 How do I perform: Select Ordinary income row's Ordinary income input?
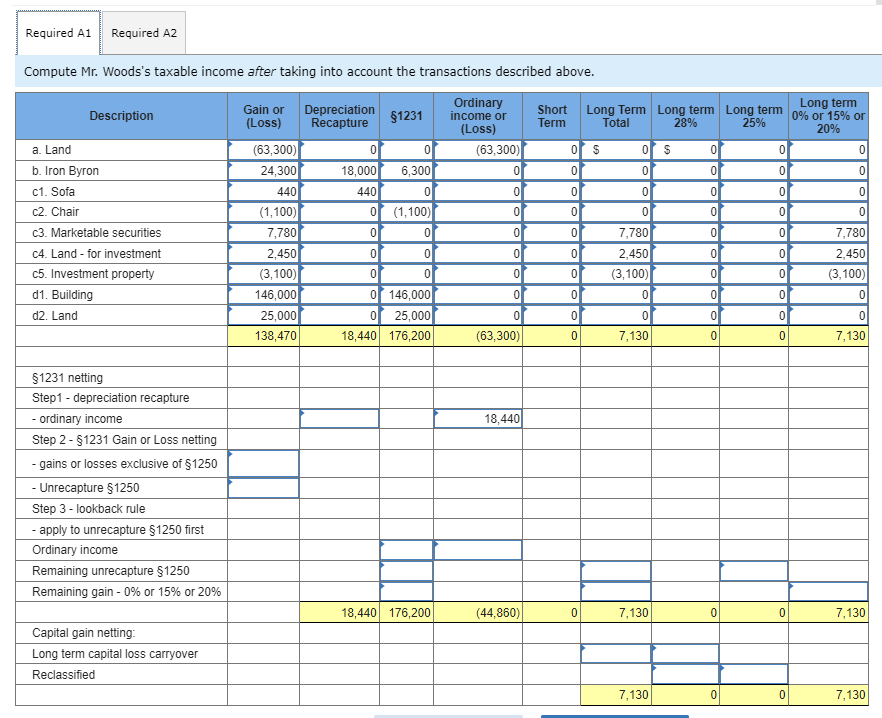tap(478, 550)
